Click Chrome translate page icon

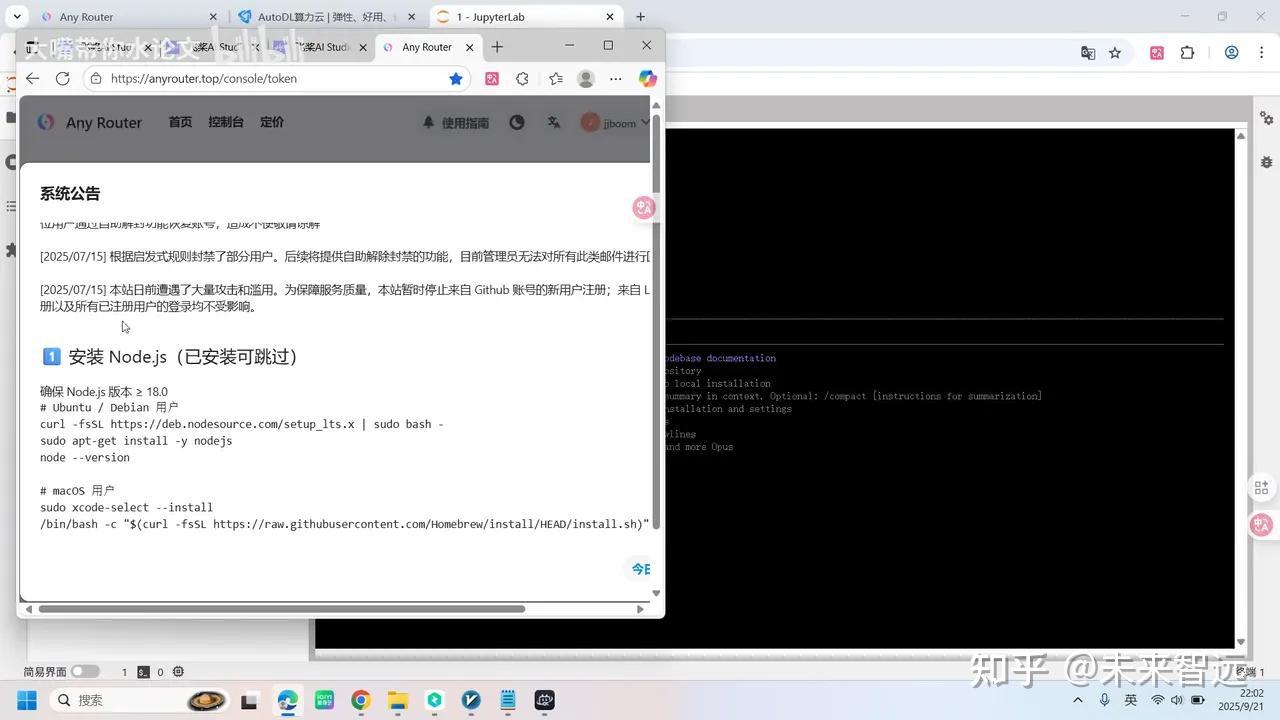1088,53
